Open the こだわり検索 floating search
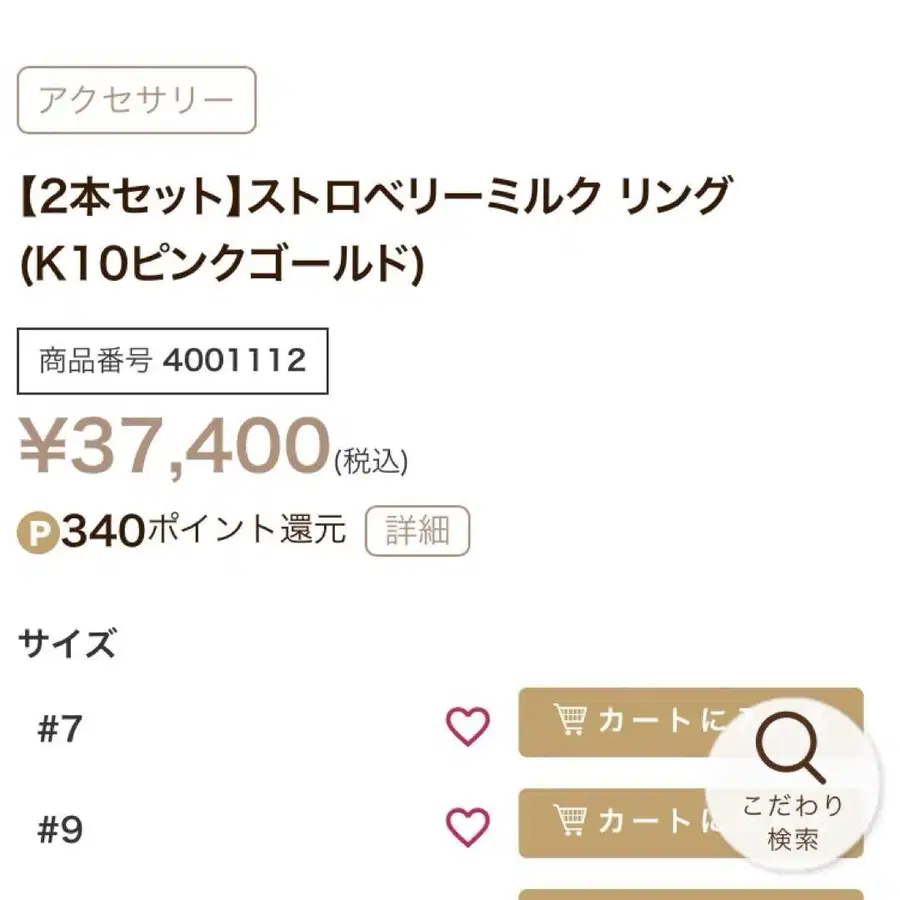The width and height of the screenshot is (900, 900). (792, 784)
